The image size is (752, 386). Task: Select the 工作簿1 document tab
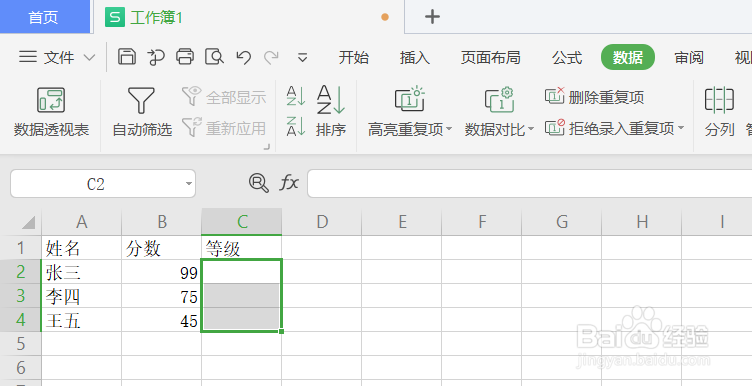[249, 17]
